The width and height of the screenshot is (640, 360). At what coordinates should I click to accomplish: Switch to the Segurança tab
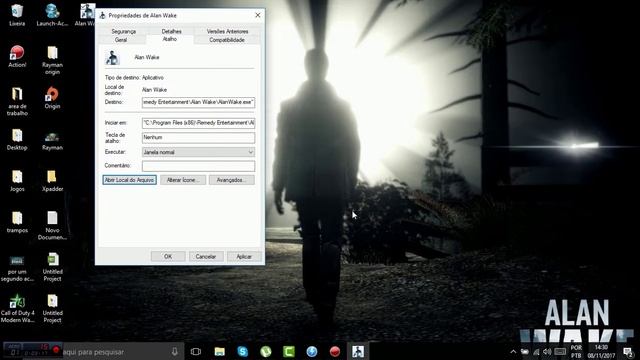pyautogui.click(x=124, y=31)
